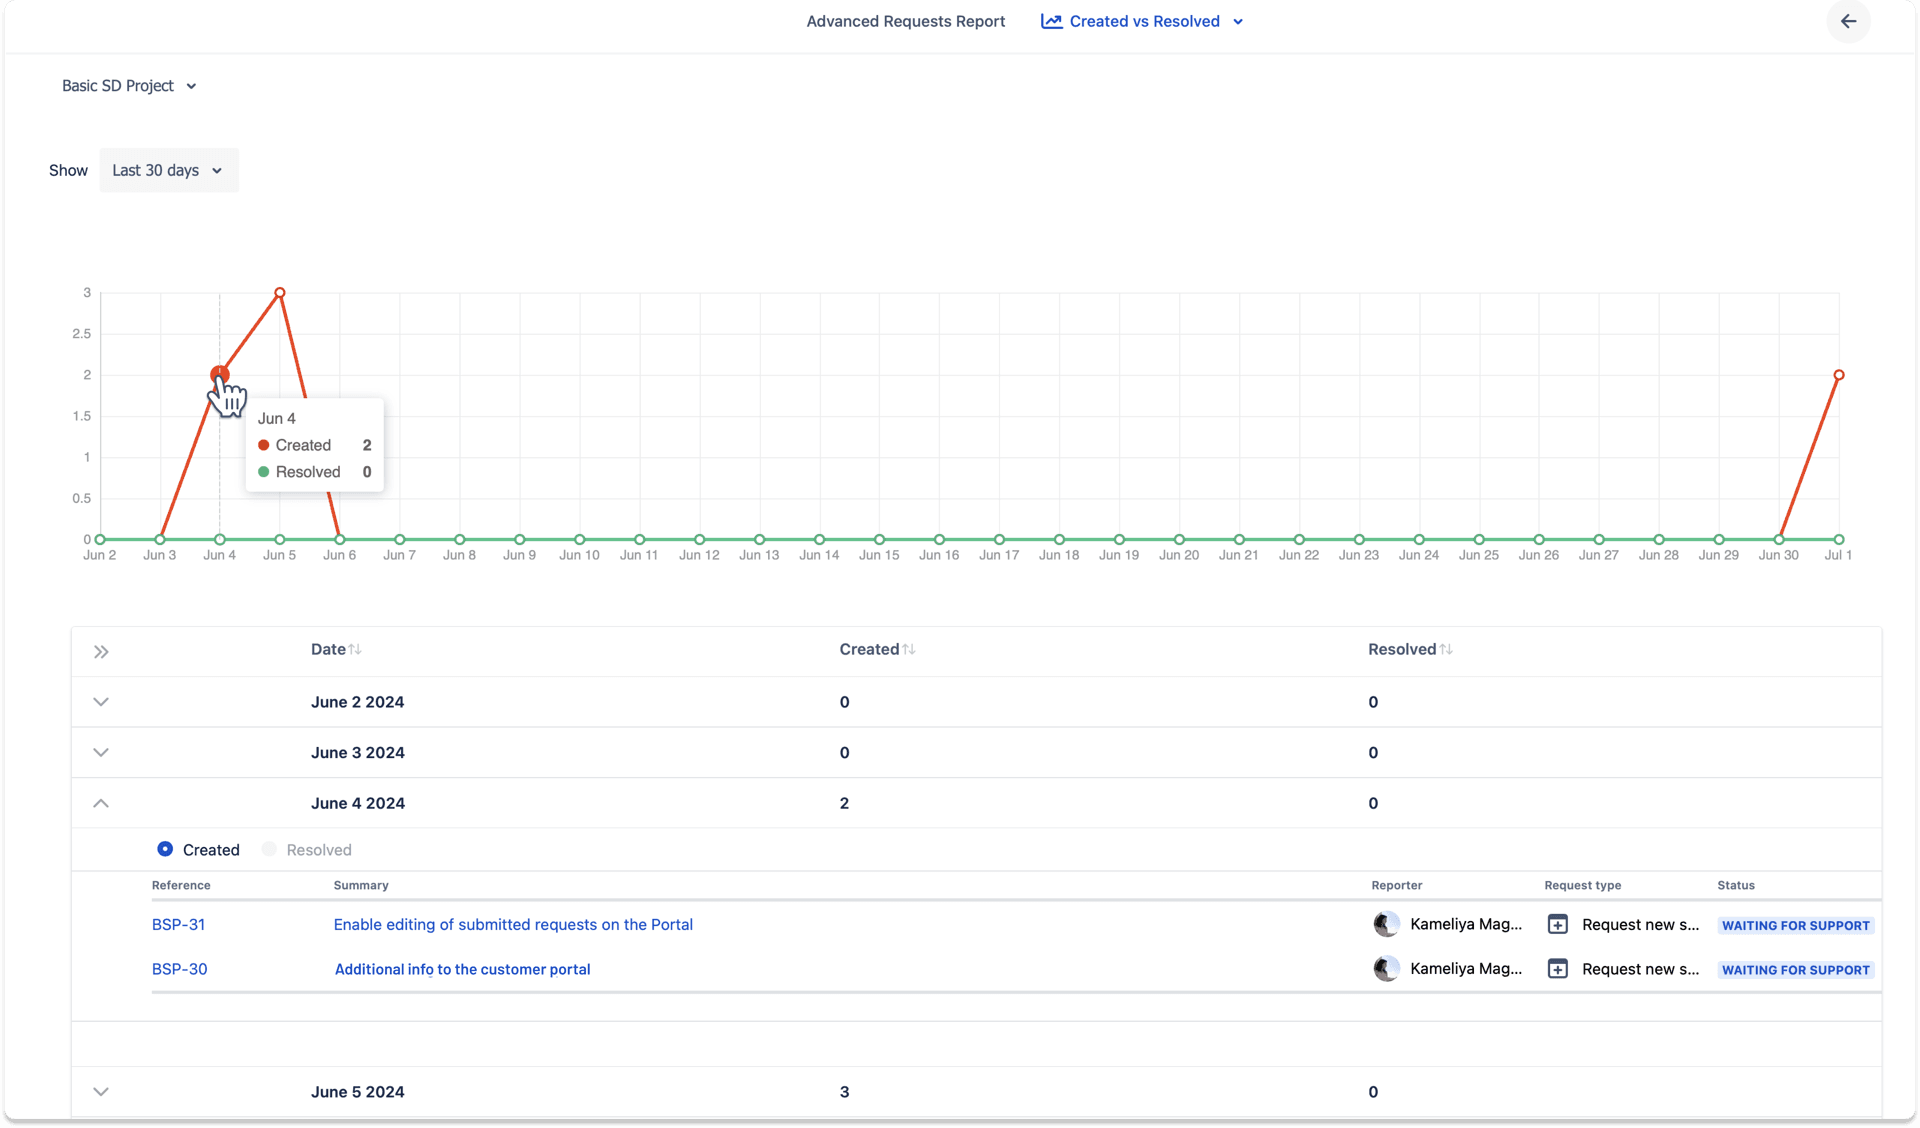1920x1128 pixels.
Task: Collapse table columns using the double-chevron icon
Action: pos(101,651)
